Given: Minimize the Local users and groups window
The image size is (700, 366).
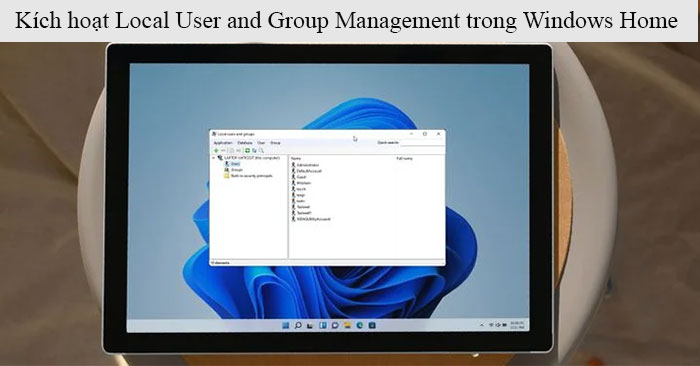Looking at the screenshot, I should [x=411, y=134].
